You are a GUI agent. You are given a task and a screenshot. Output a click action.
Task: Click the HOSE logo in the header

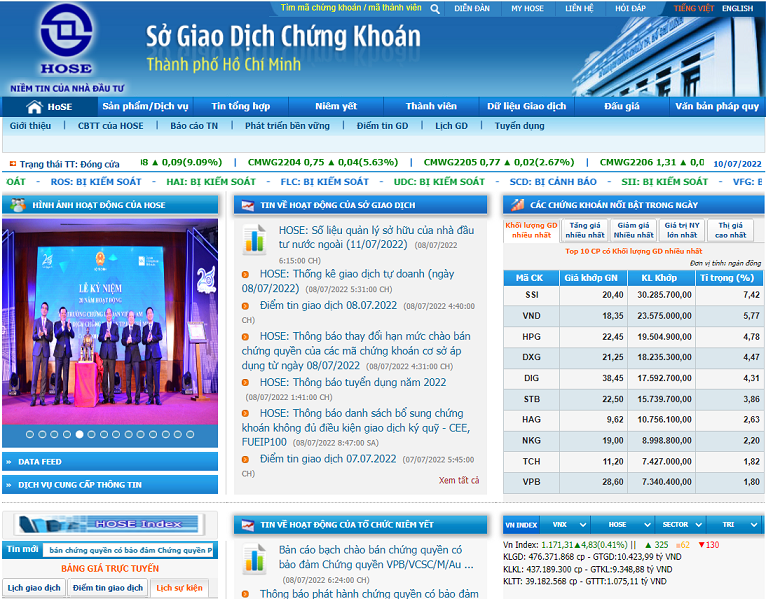point(65,44)
